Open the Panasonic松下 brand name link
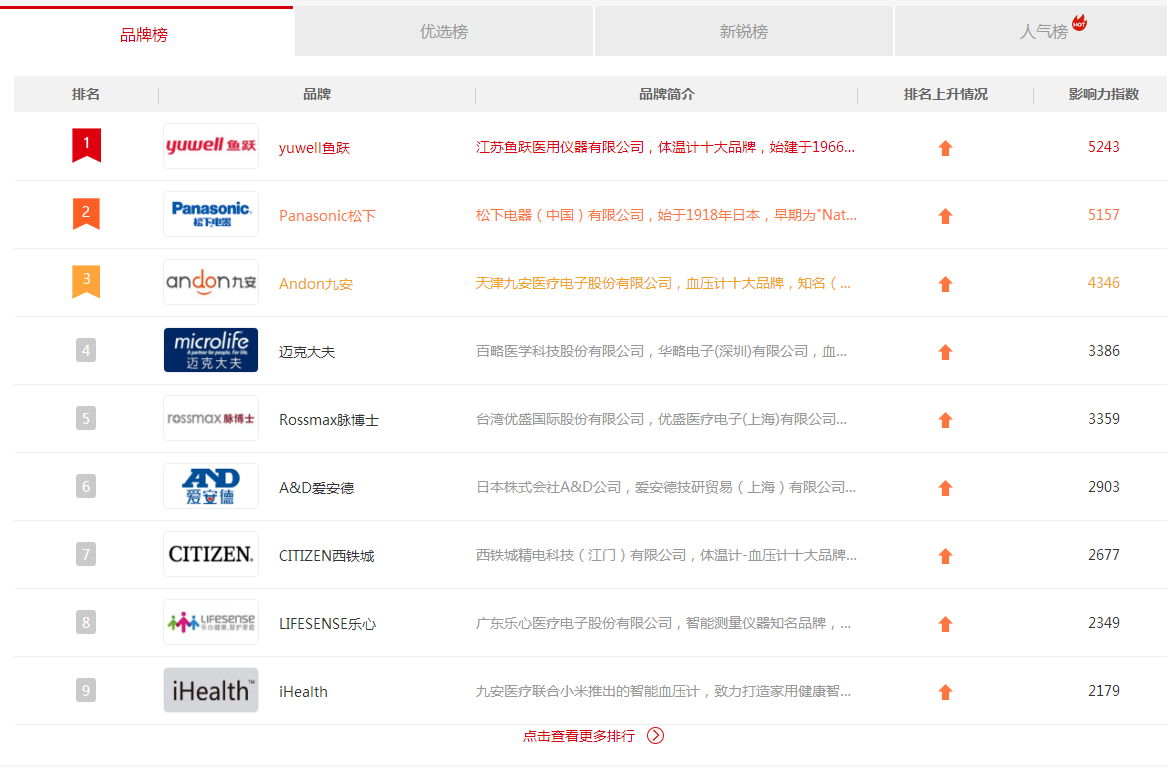Viewport: 1167px width, 767px height. click(327, 216)
